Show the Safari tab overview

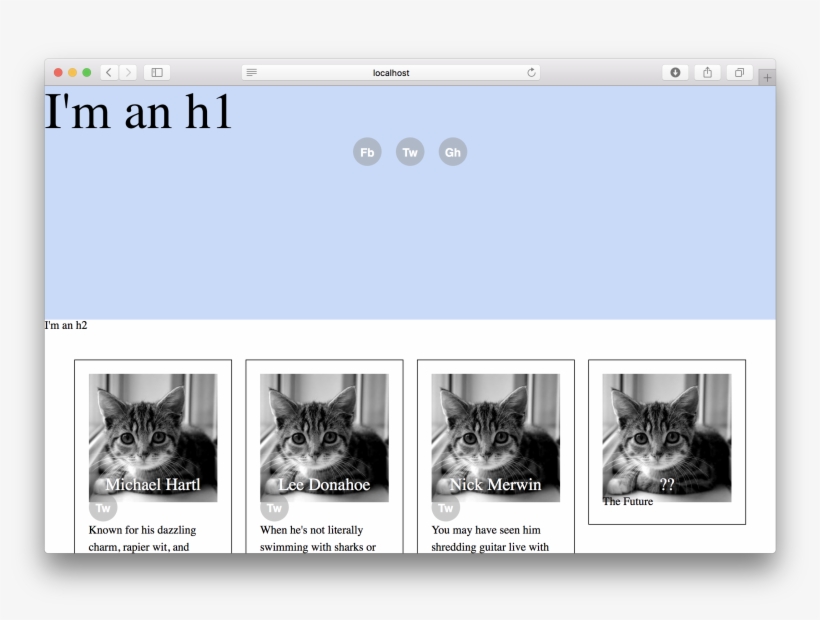[740, 72]
